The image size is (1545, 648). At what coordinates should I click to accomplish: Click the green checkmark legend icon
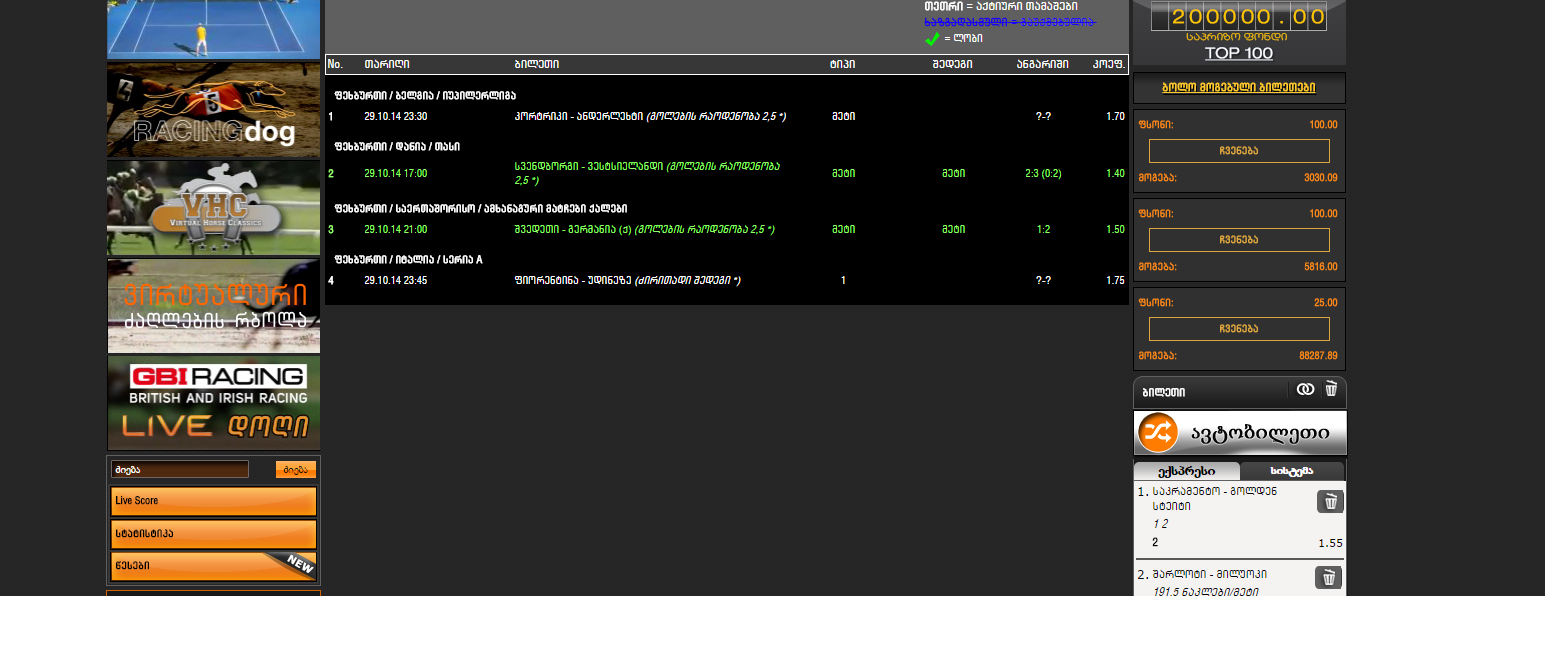[x=932, y=39]
